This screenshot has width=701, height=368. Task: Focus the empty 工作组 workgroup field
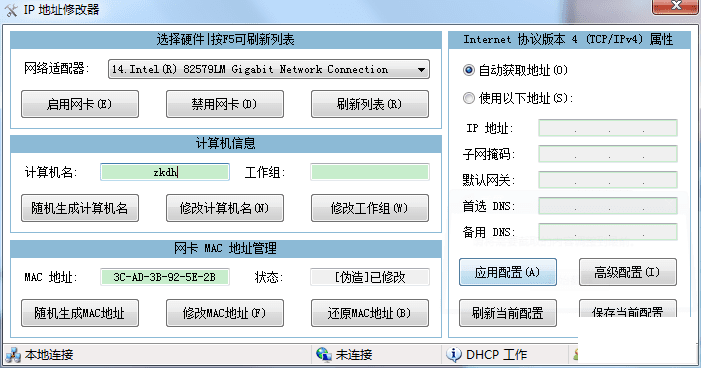(370, 172)
